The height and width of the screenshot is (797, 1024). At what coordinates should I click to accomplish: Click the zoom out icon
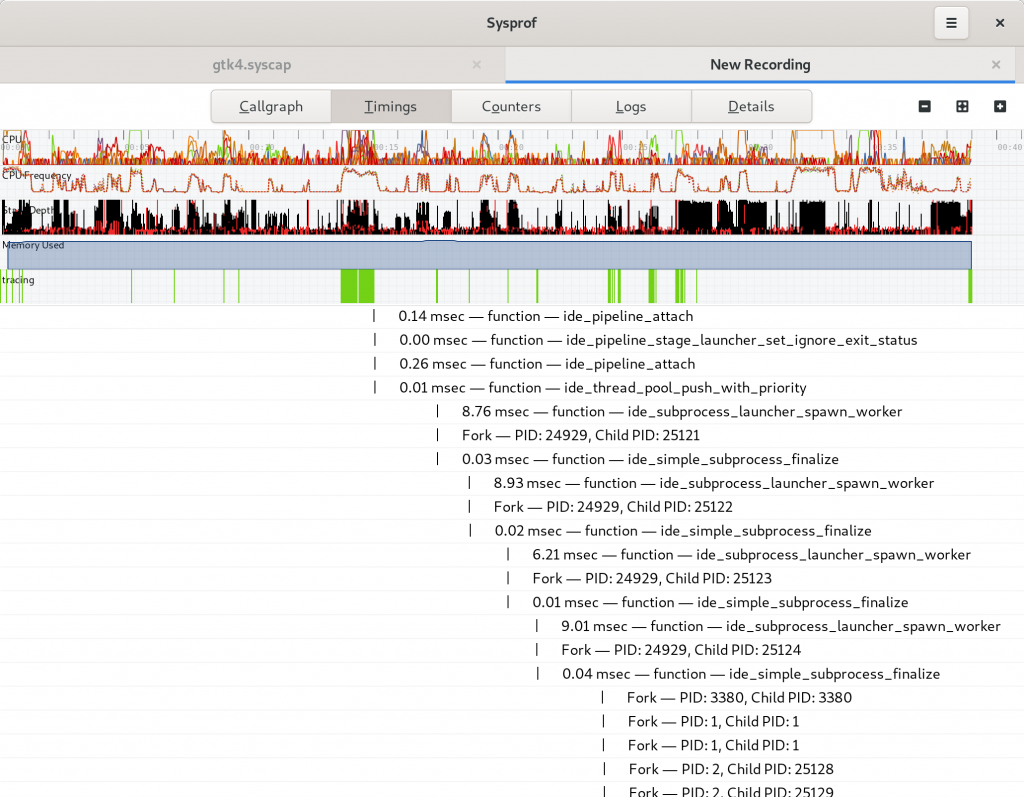925,106
